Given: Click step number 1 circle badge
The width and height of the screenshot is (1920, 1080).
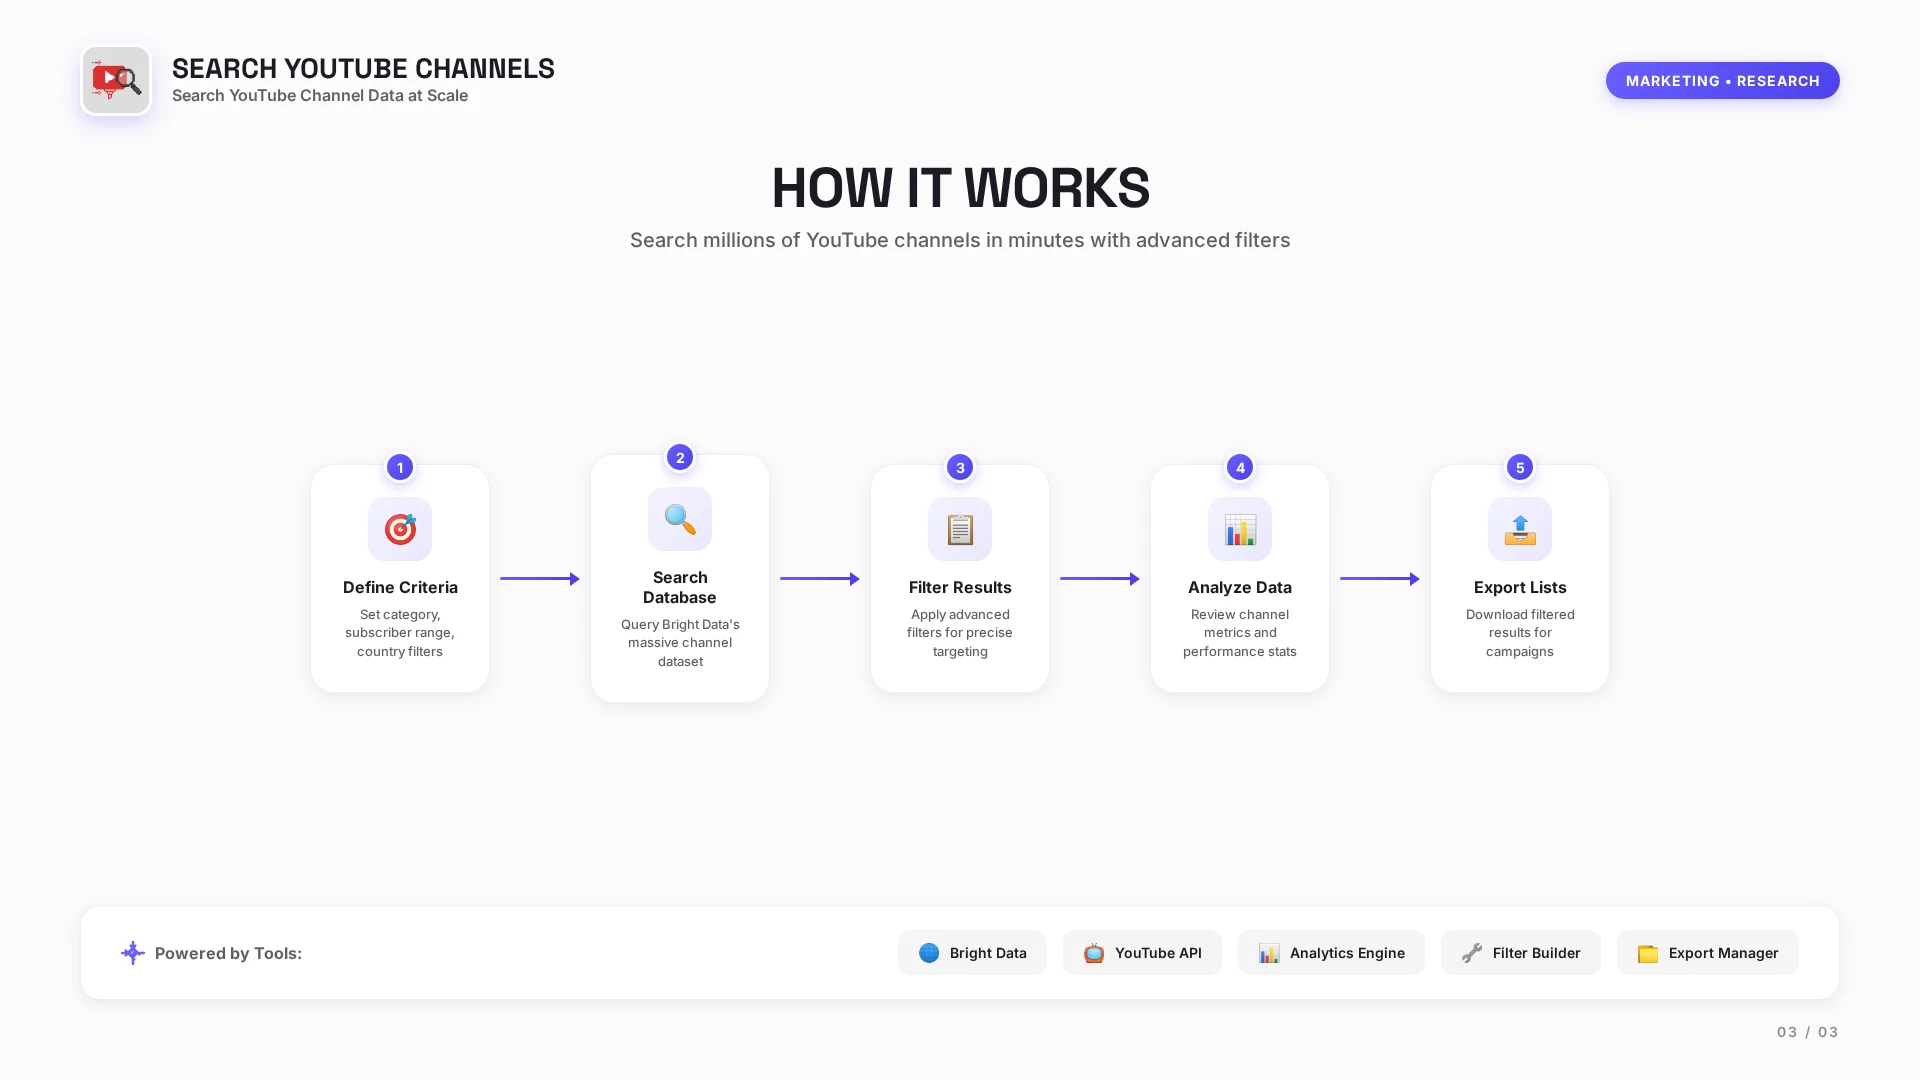Looking at the screenshot, I should 400,467.
